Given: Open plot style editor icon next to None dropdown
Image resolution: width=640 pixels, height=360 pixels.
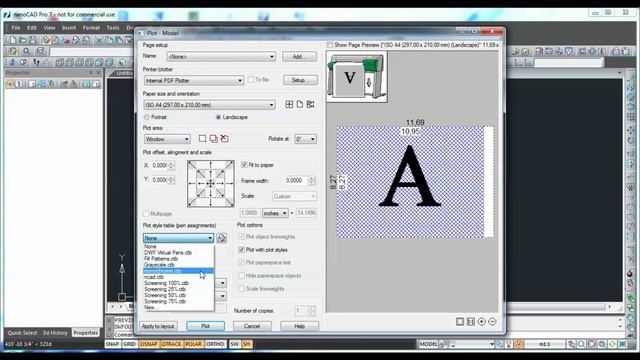Looking at the screenshot, I should point(222,238).
